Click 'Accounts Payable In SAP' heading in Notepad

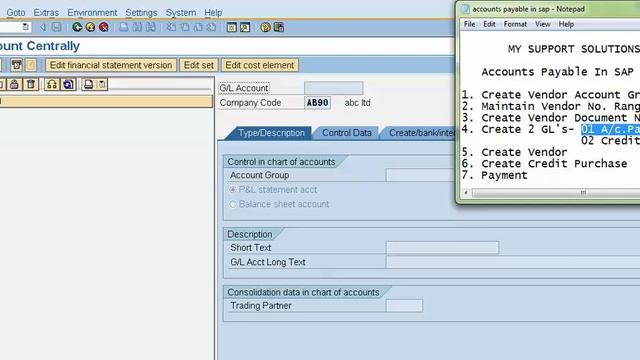(558, 72)
